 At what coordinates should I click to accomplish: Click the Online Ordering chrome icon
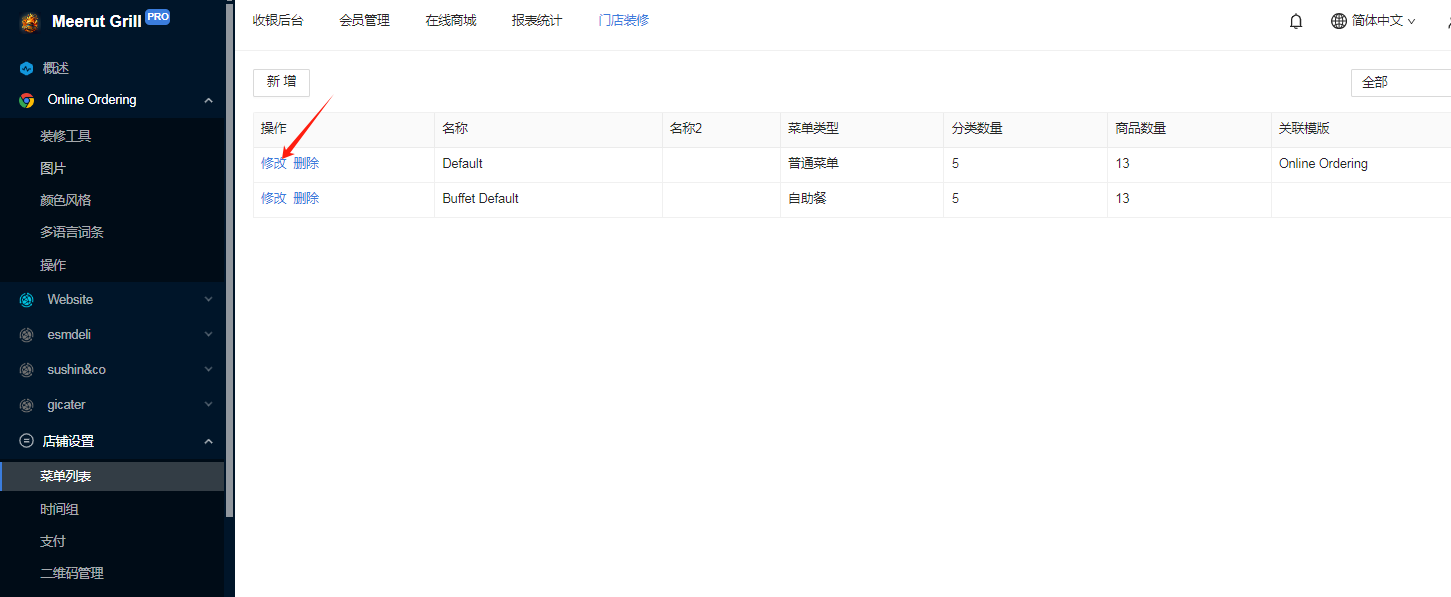point(27,100)
